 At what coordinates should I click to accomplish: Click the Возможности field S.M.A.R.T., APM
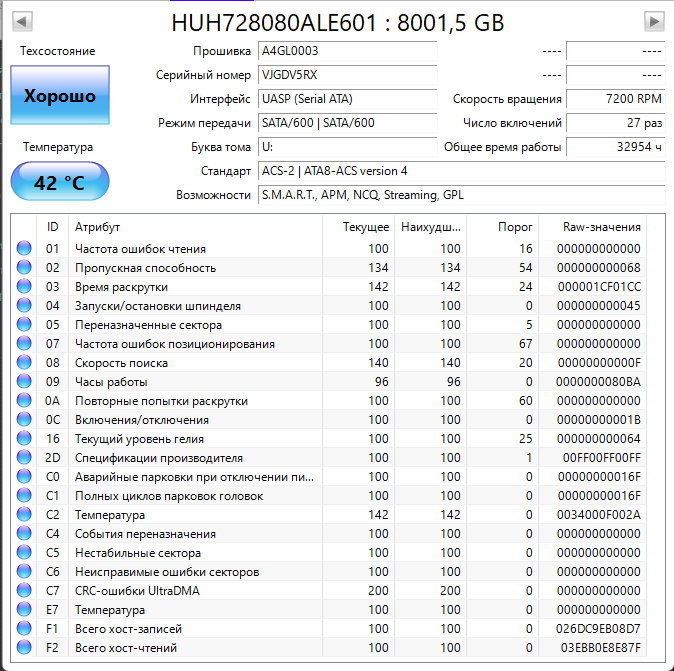(461, 195)
